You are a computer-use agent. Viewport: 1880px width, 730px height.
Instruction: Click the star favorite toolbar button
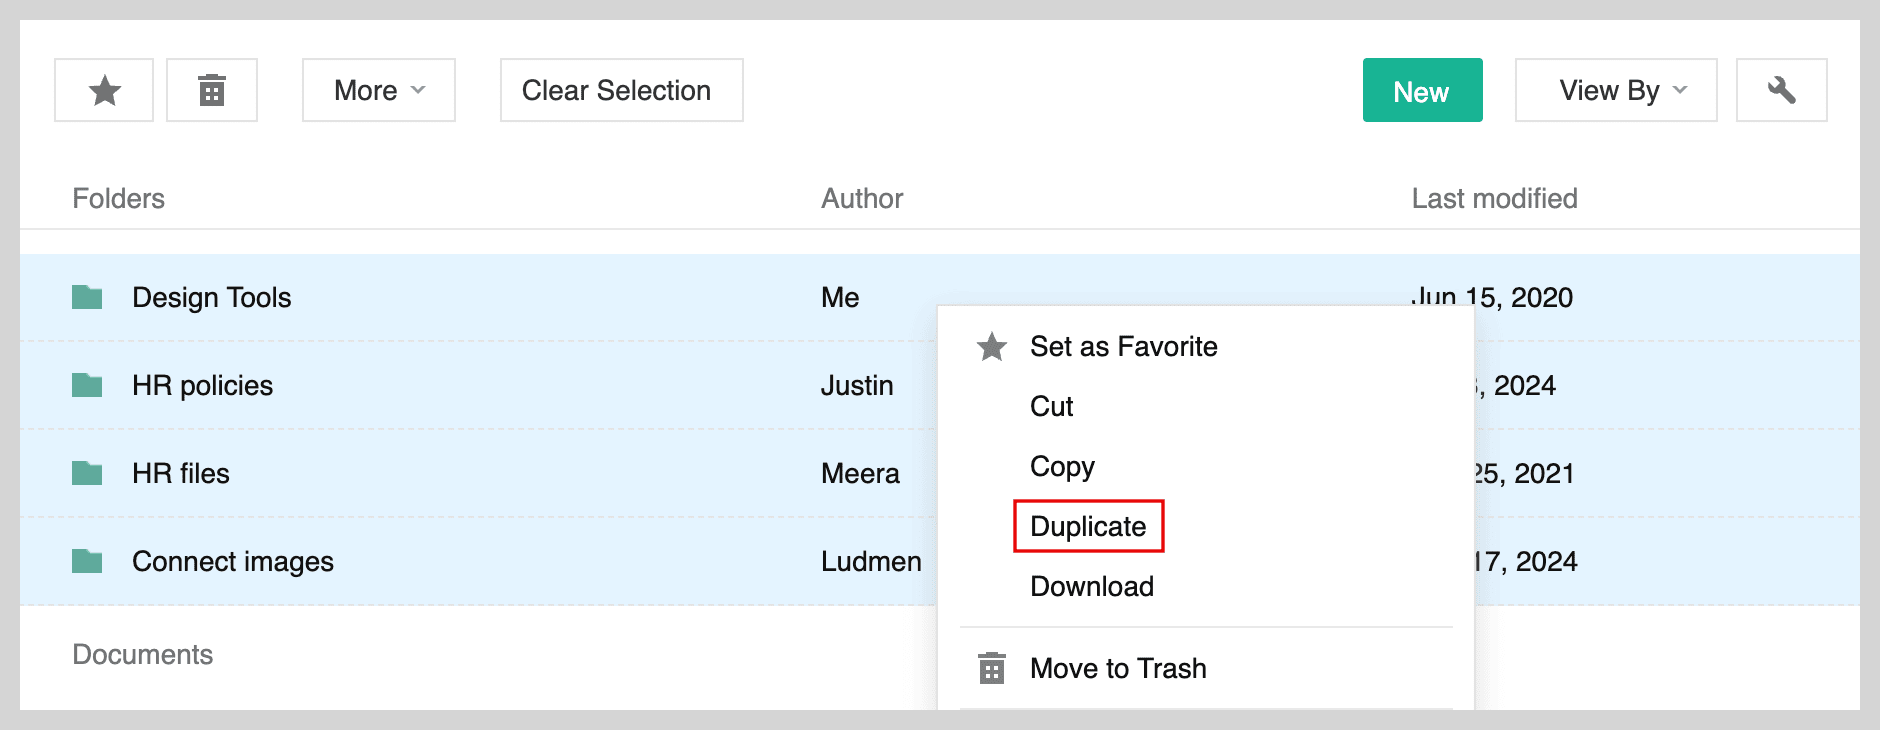(104, 90)
